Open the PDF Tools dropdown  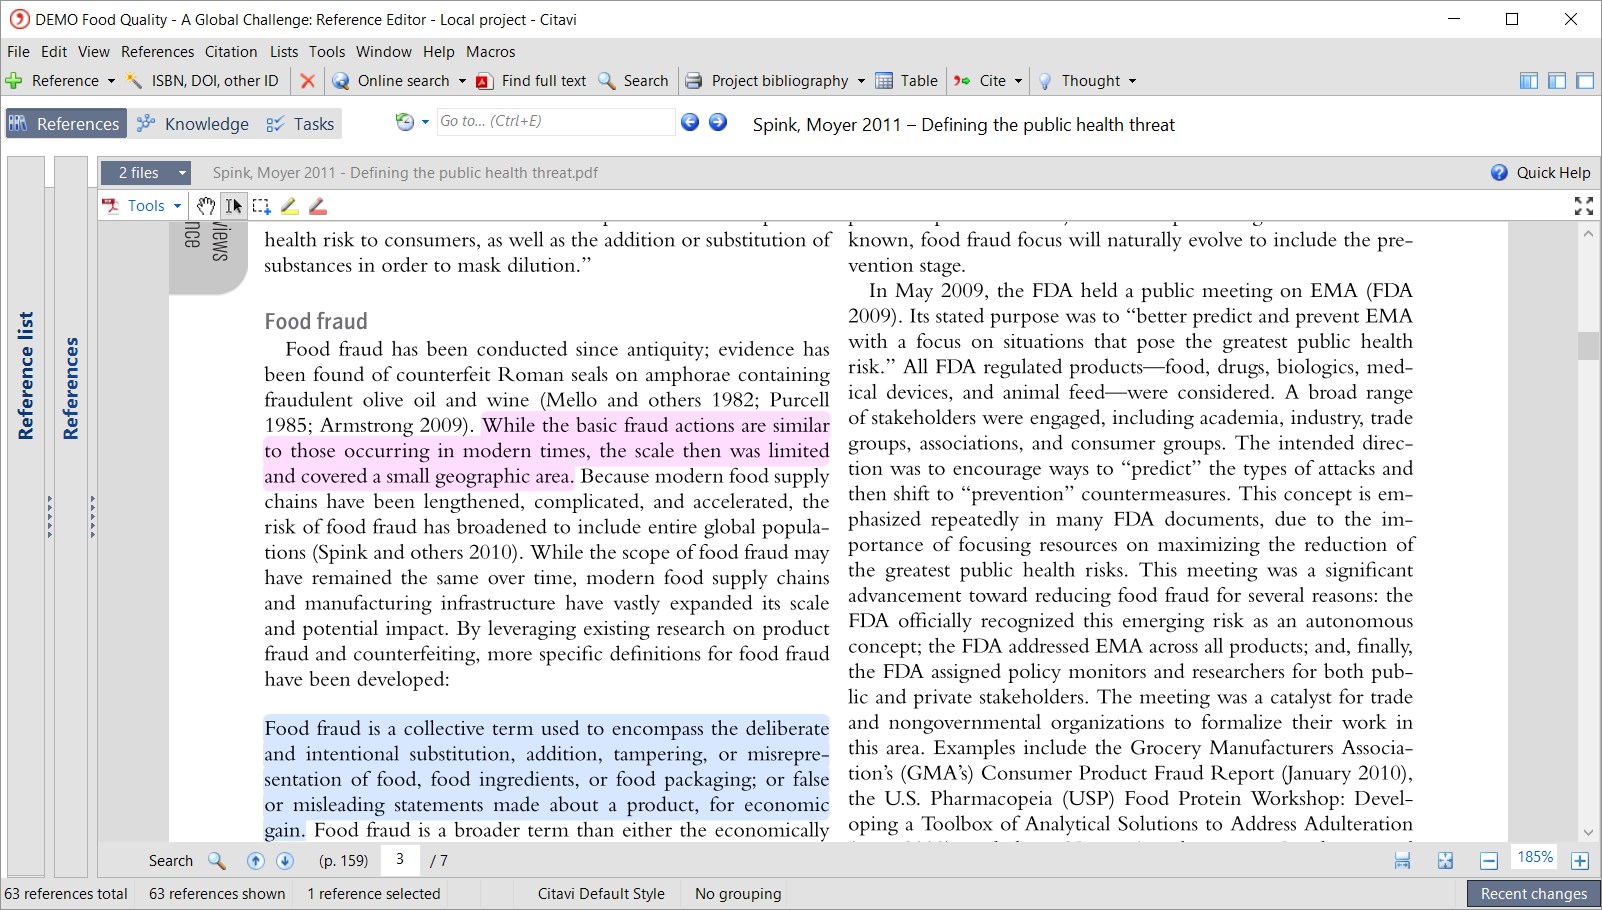click(x=142, y=206)
